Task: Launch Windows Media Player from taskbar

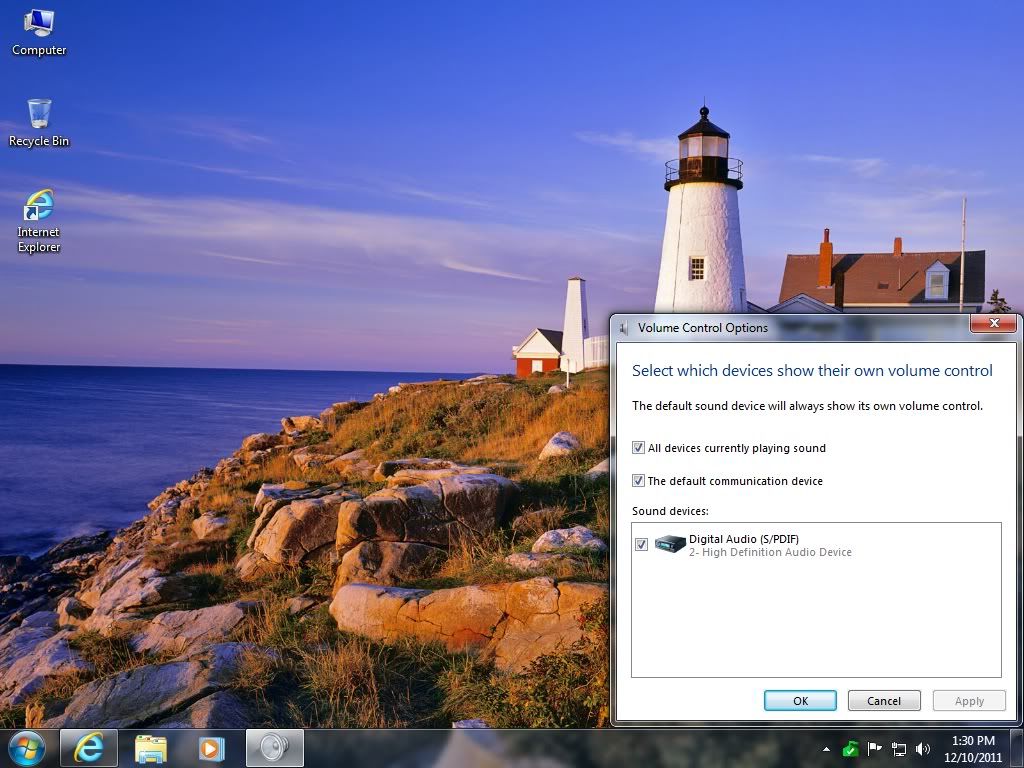Action: coord(211,748)
